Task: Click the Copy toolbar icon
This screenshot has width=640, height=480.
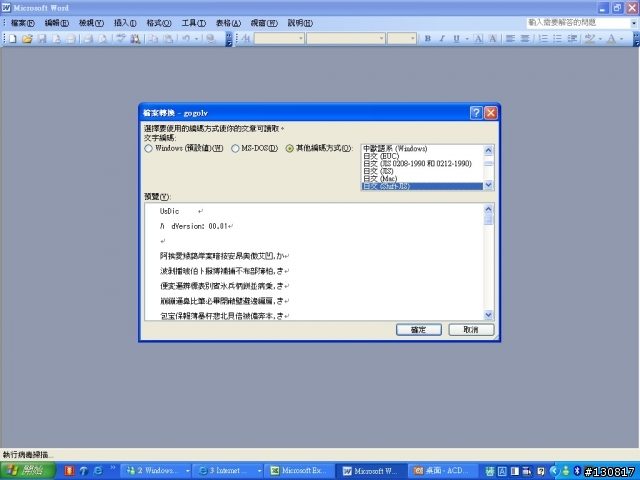Action: [153, 39]
